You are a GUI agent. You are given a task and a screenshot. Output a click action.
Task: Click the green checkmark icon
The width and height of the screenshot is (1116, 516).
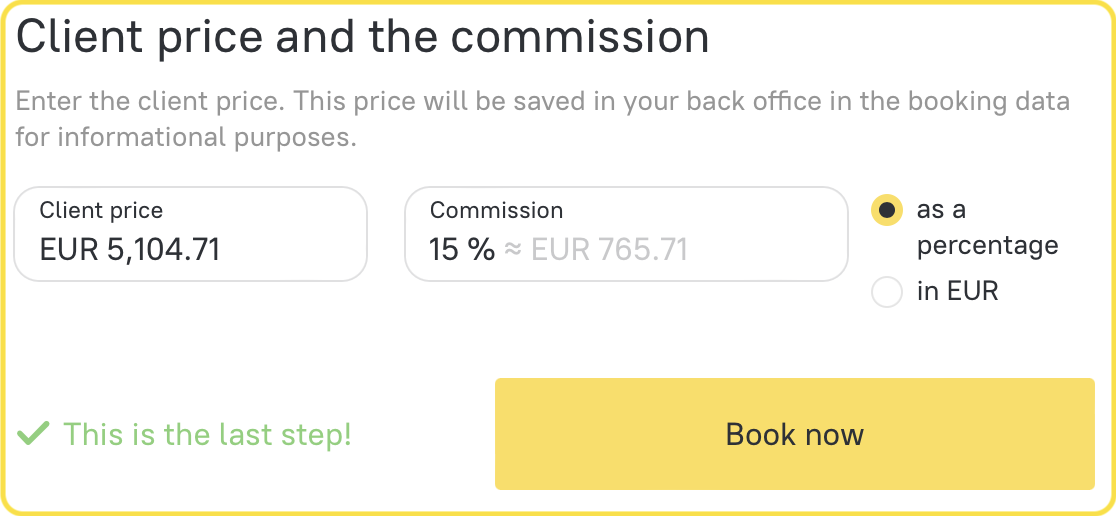coord(33,434)
